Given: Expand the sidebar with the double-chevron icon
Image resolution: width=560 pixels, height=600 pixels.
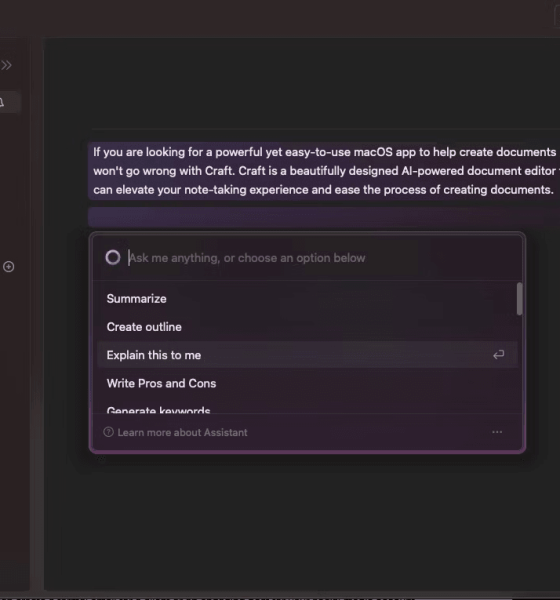Looking at the screenshot, I should [x=6, y=65].
